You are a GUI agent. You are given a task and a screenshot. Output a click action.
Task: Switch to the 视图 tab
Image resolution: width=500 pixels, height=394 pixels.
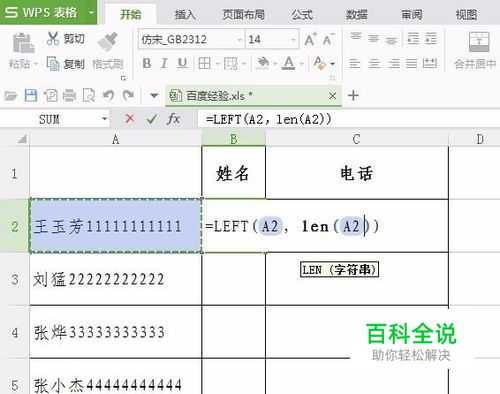click(466, 14)
